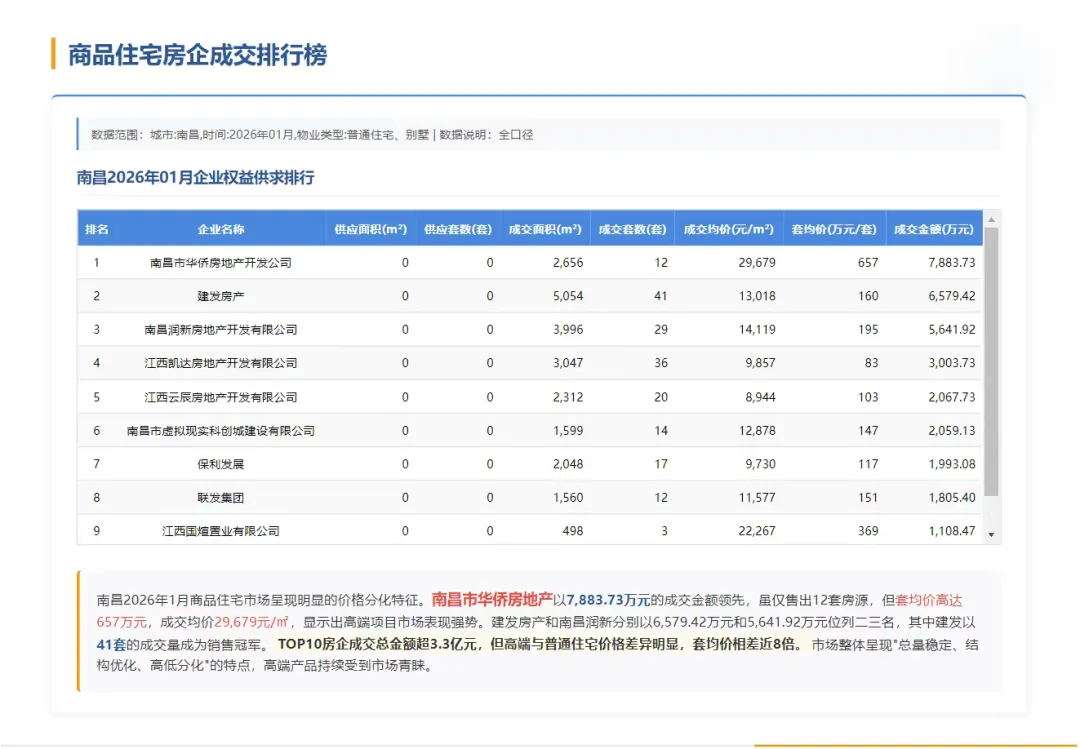This screenshot has width=1080, height=749.
Task: Sort by 成交均价(元/m²) column header
Action: click(729, 229)
